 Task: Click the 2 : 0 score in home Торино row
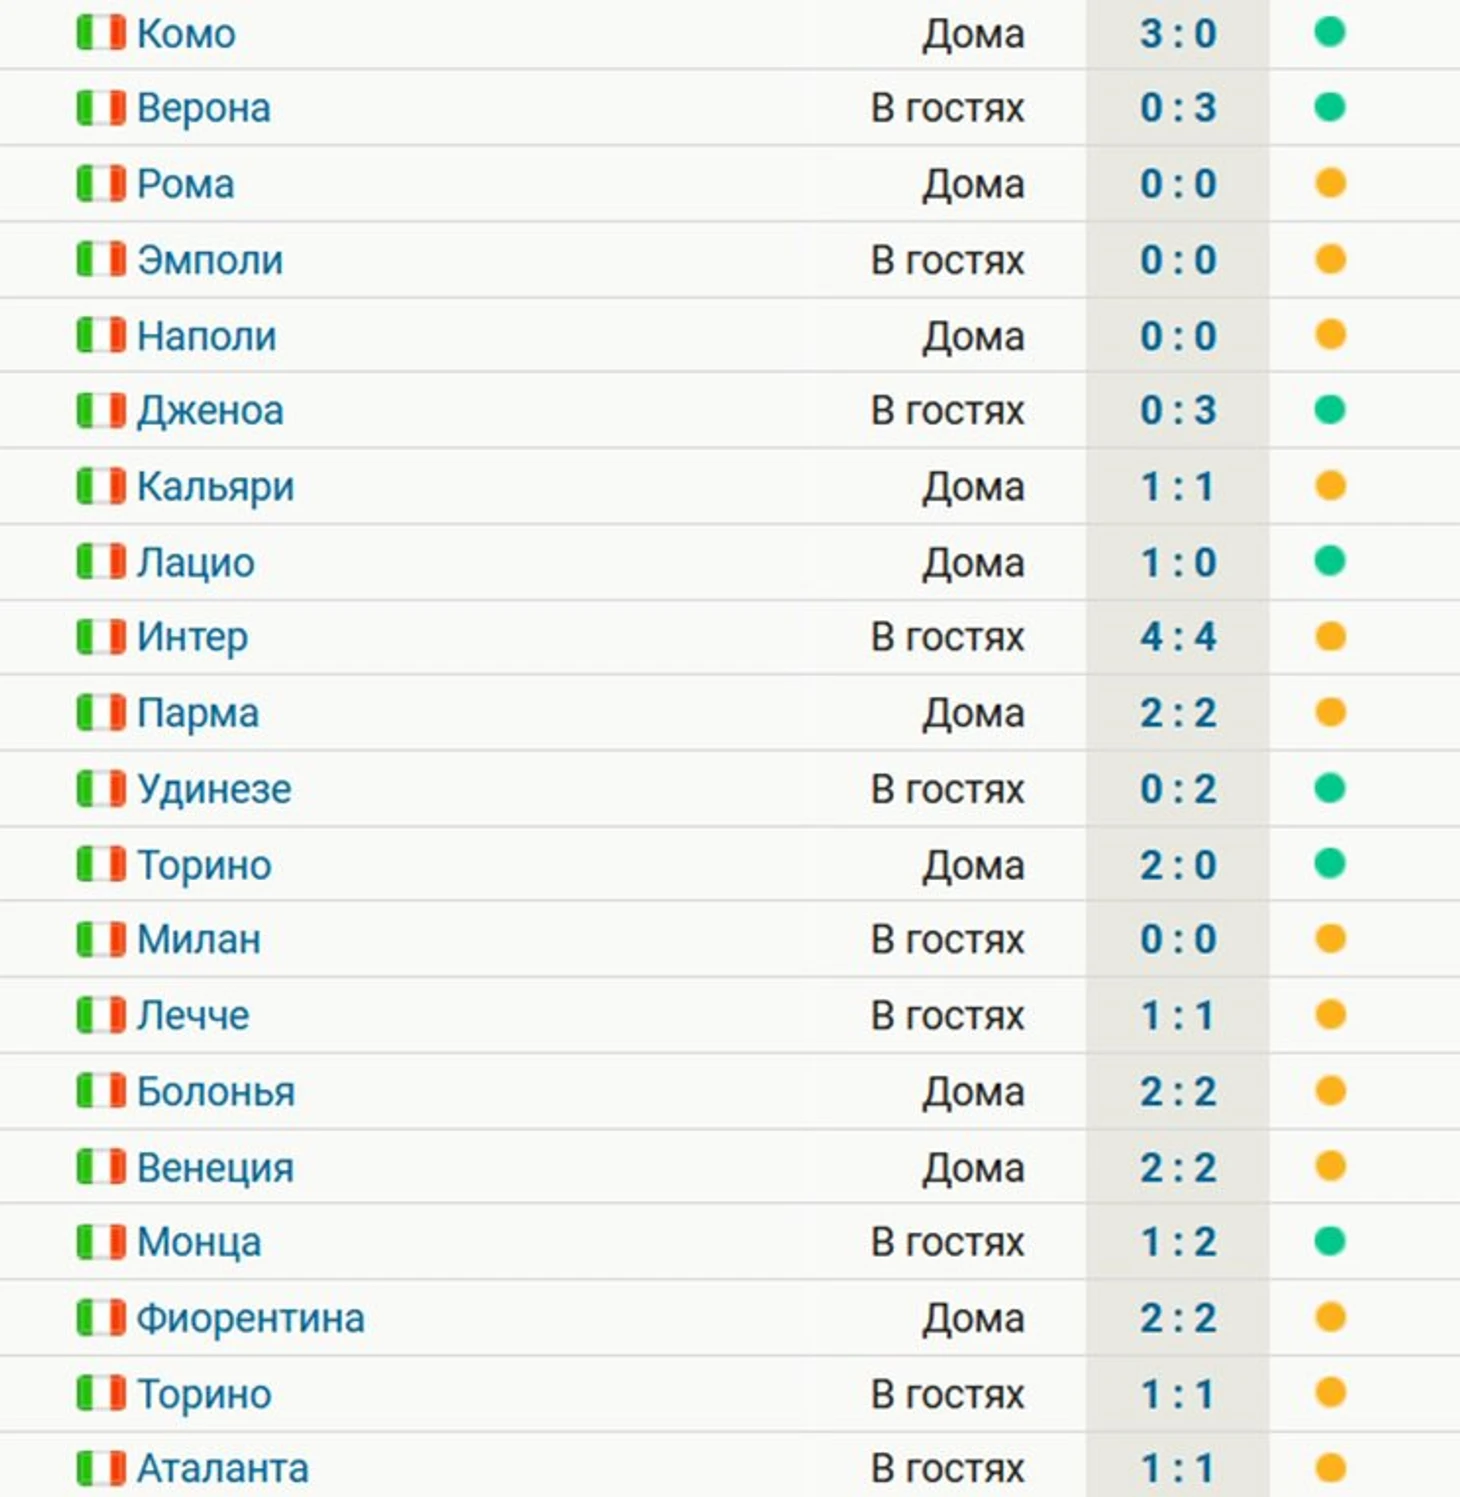[x=1178, y=865]
